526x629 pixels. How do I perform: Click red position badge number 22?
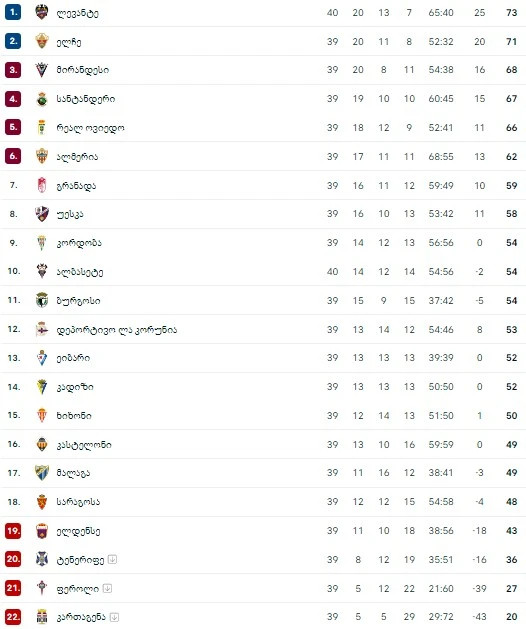(x=13, y=617)
